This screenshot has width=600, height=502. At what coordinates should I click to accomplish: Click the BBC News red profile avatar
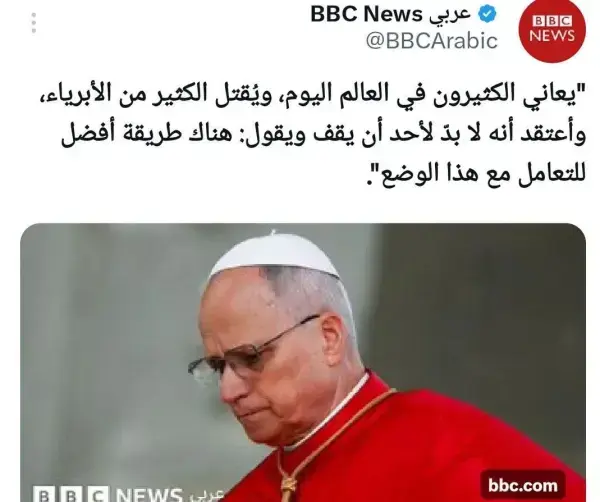tap(552, 29)
